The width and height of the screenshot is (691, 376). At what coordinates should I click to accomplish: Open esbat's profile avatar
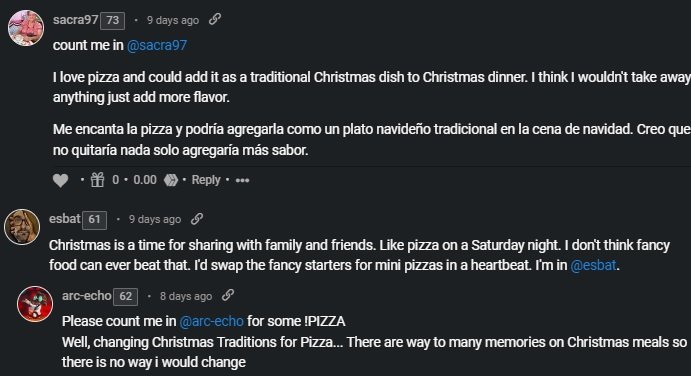pos(22,227)
